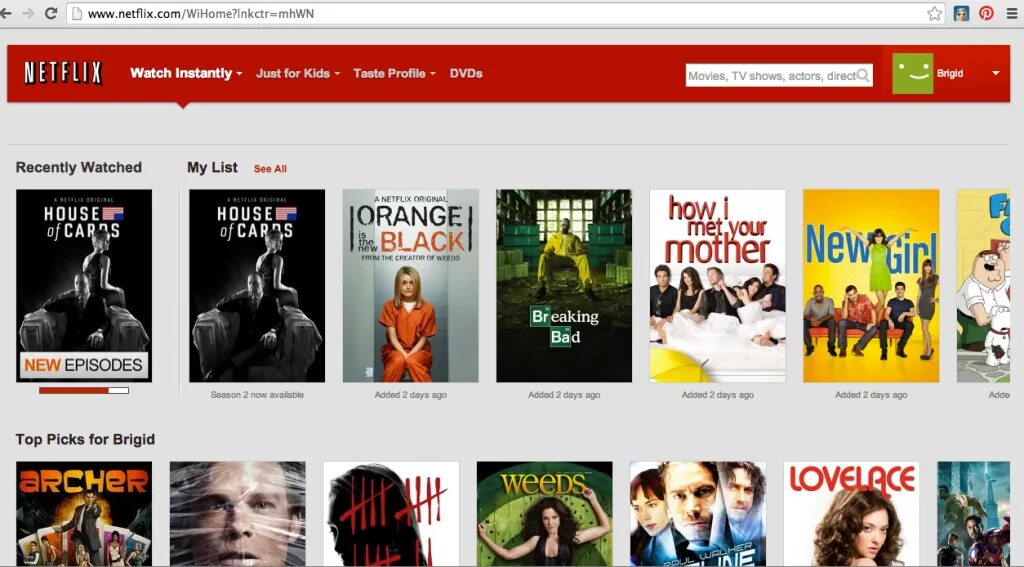Click the Brigid profile name
Image resolution: width=1024 pixels, height=567 pixels.
[950, 73]
